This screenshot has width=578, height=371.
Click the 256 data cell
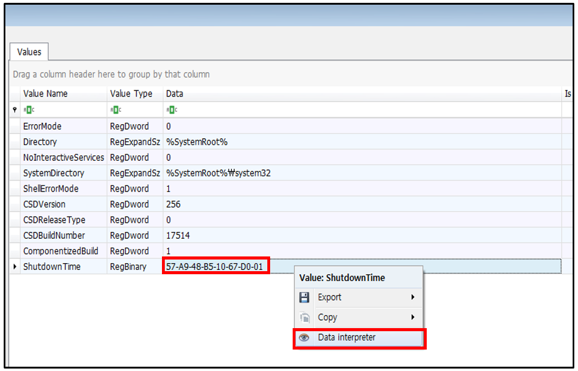(x=173, y=204)
